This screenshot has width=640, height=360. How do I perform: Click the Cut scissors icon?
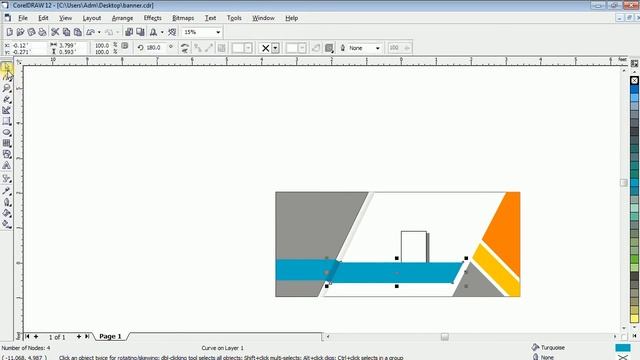click(x=55, y=32)
